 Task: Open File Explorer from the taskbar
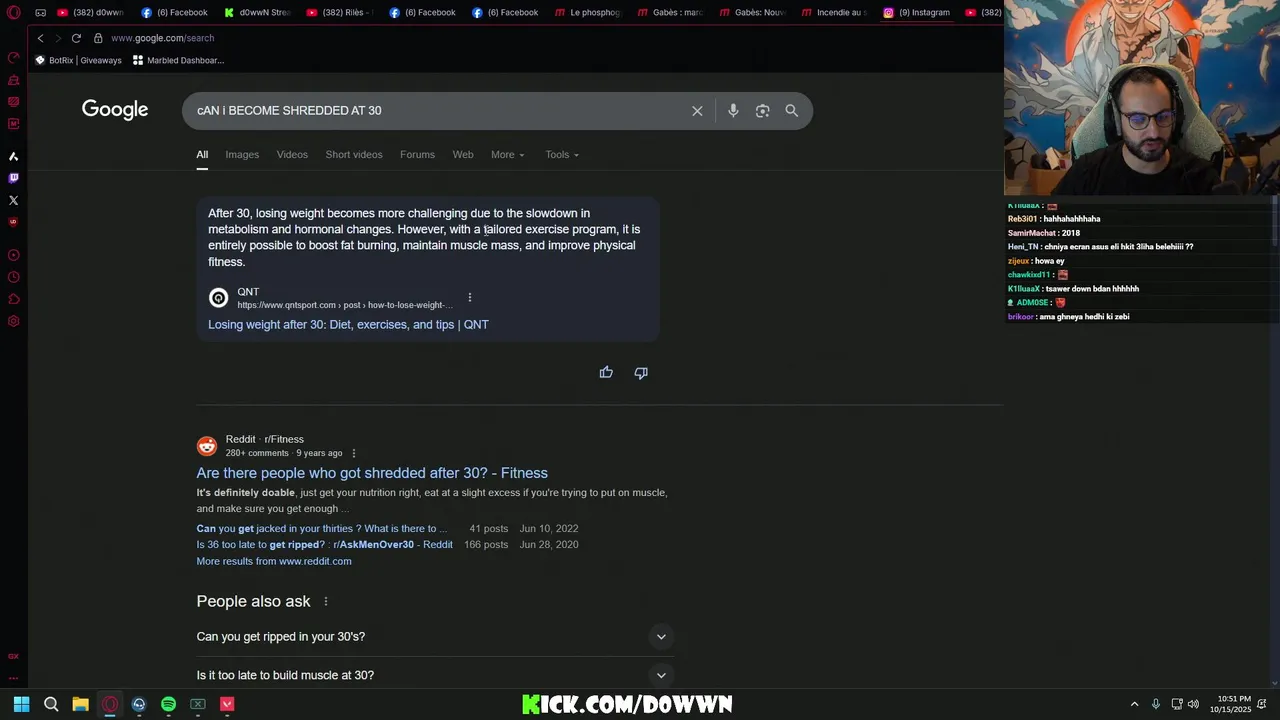point(80,704)
